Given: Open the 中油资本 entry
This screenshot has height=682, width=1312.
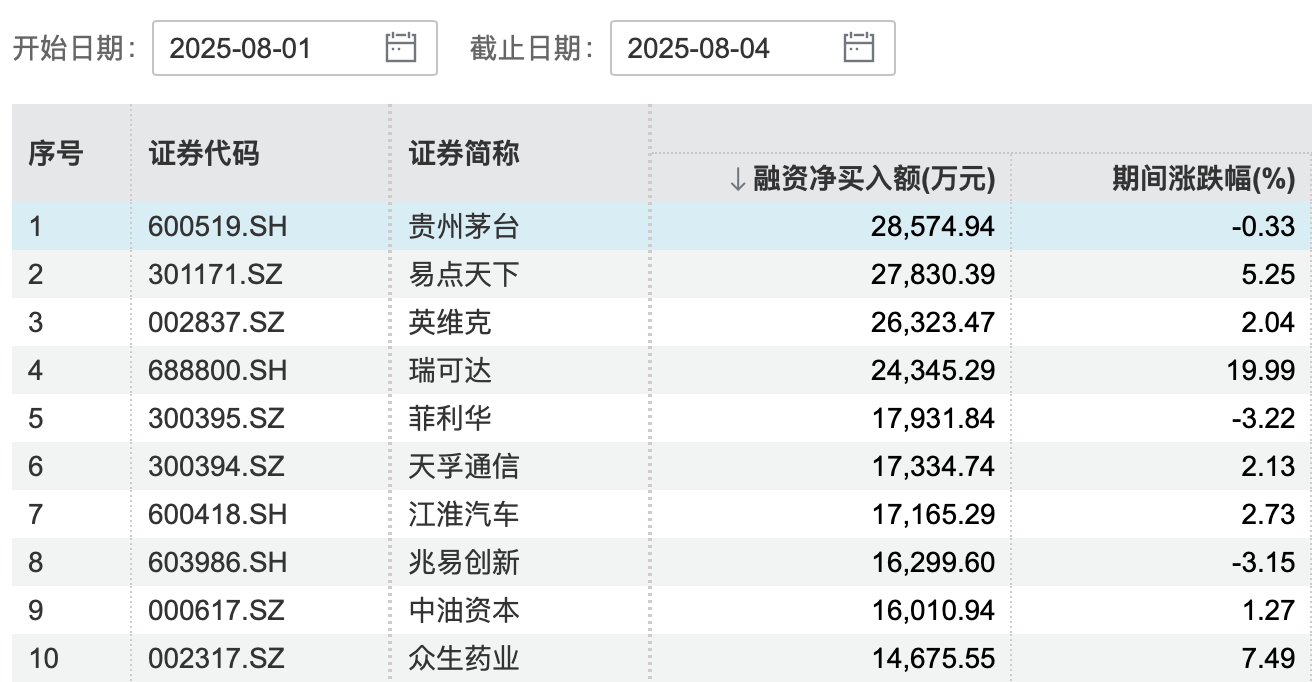Looking at the screenshot, I should pyautogui.click(x=464, y=611).
